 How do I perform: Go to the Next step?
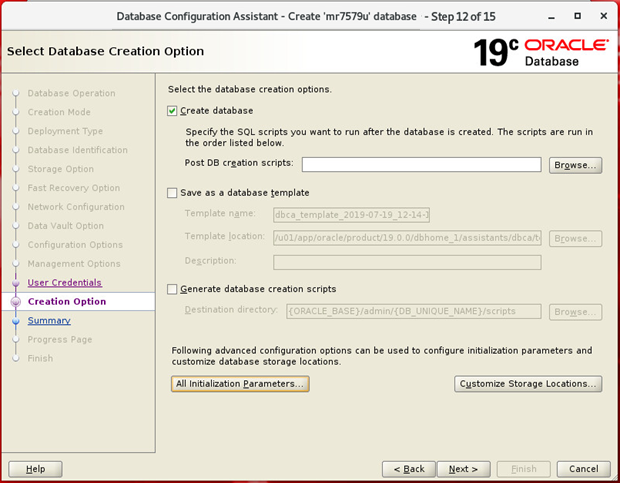463,469
